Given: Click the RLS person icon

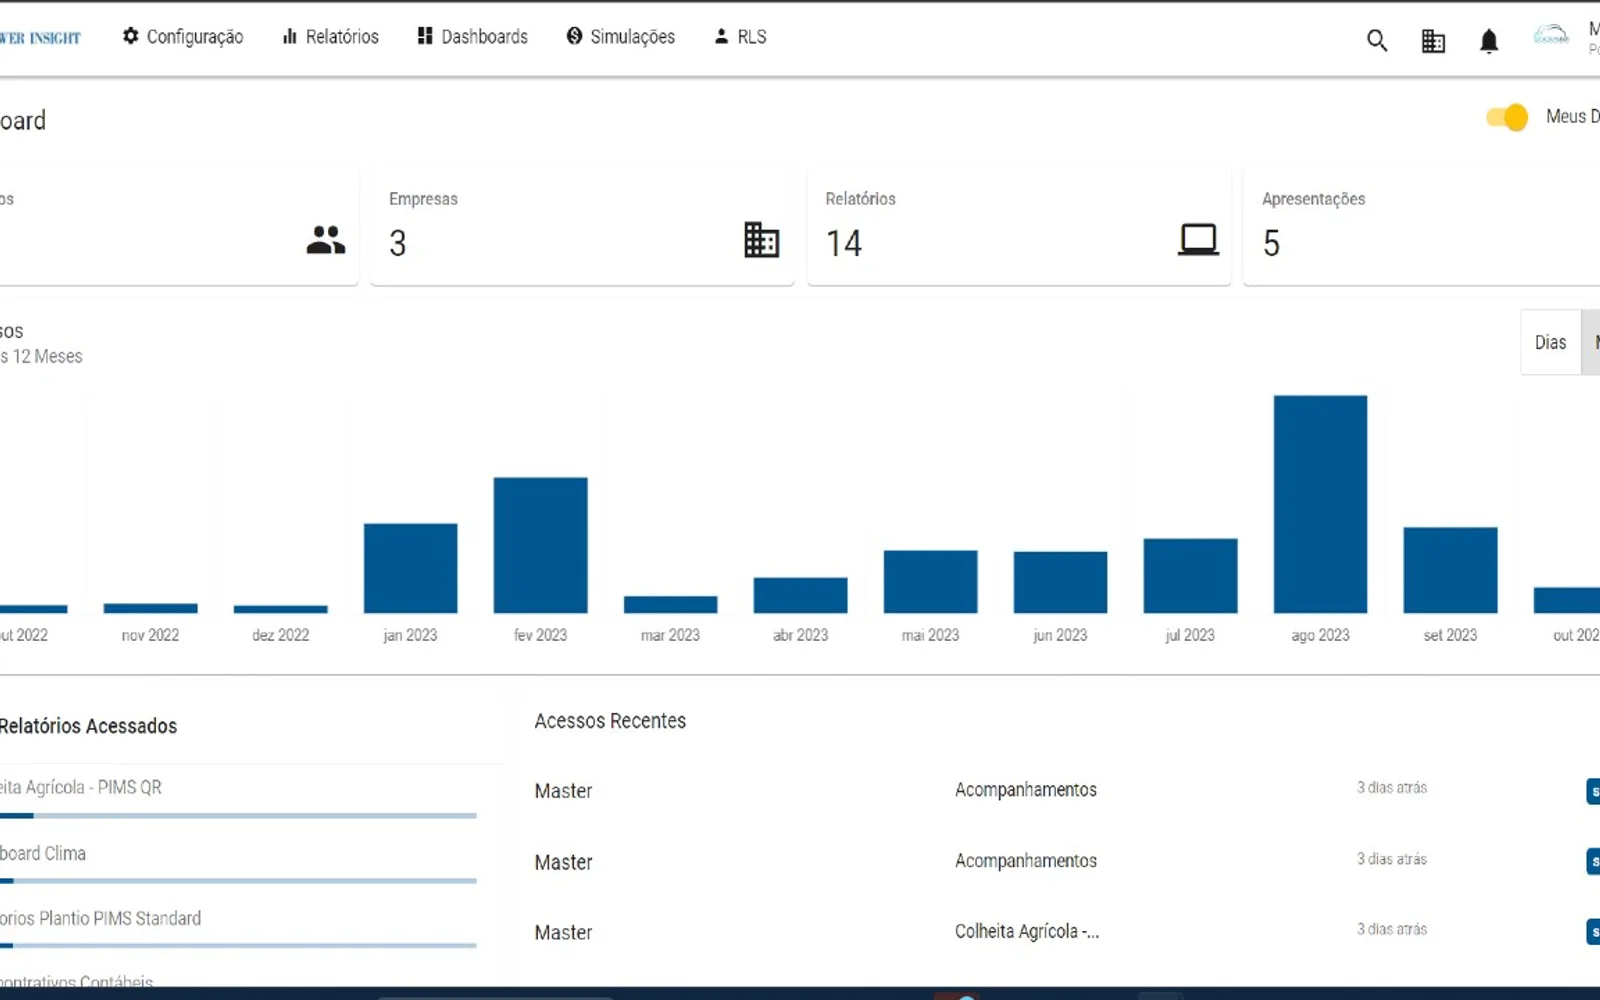Looking at the screenshot, I should coord(721,36).
